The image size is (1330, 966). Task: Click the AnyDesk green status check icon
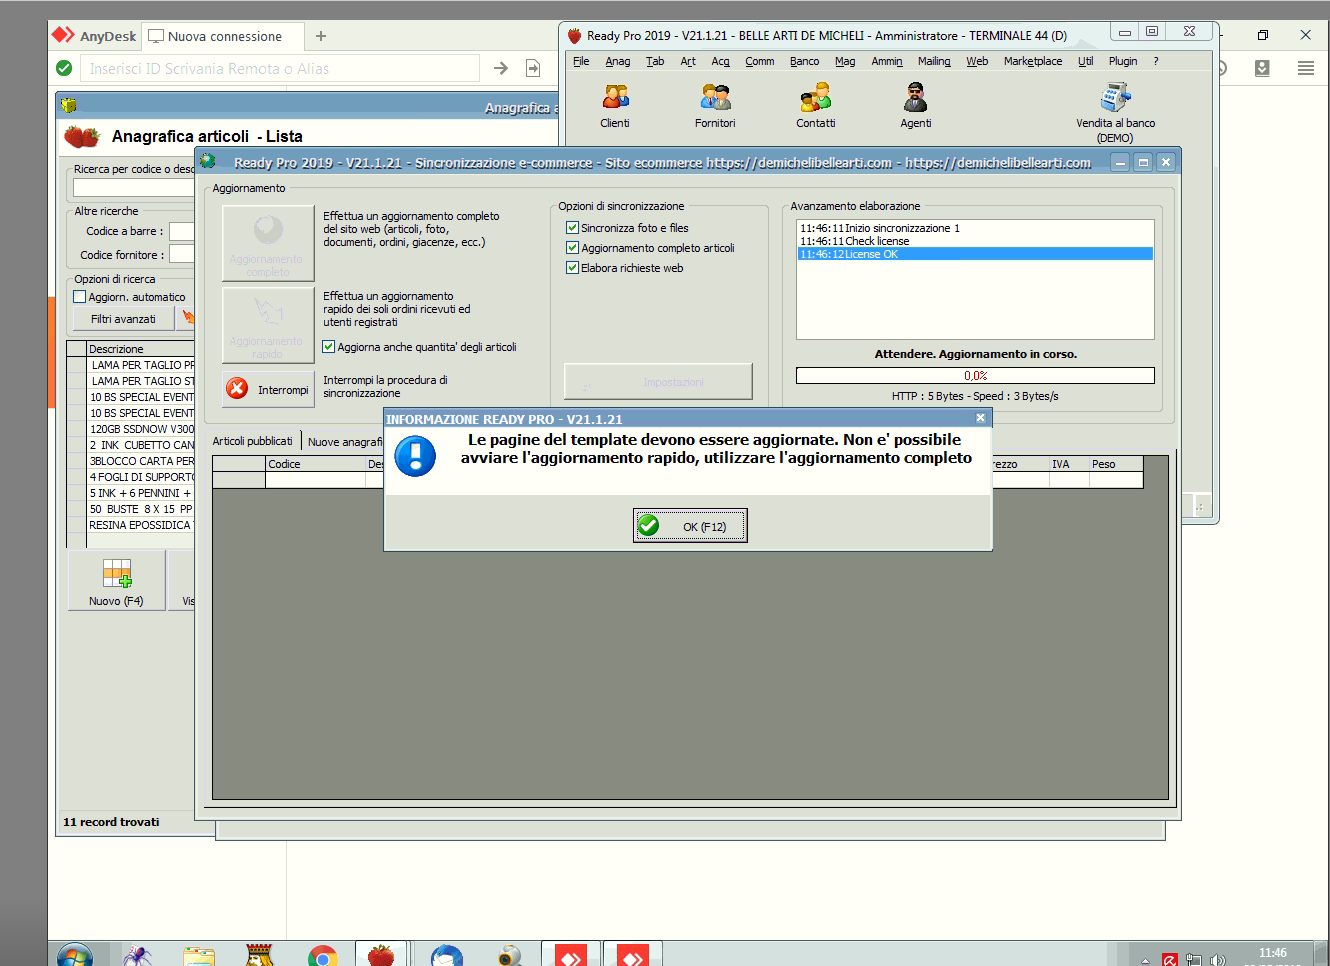click(x=64, y=68)
